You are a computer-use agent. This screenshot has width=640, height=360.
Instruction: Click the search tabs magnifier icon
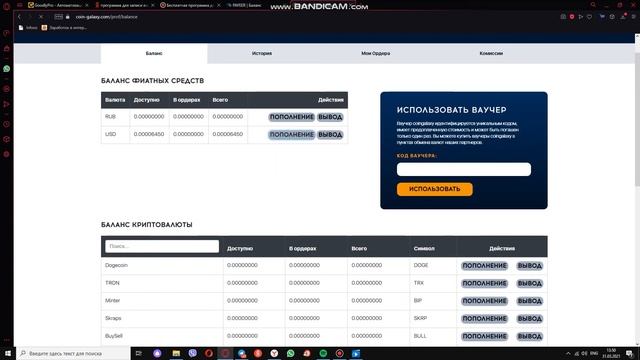593,5
